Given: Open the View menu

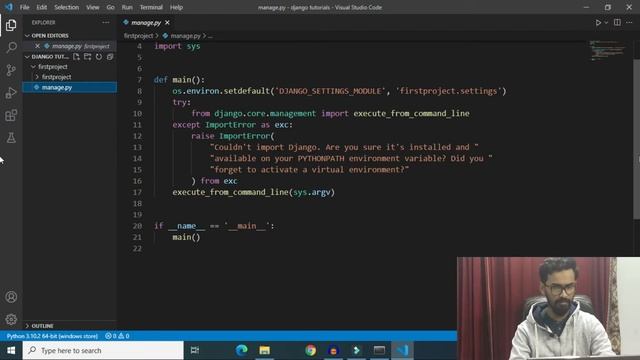Looking at the screenshot, I should click(x=93, y=7).
